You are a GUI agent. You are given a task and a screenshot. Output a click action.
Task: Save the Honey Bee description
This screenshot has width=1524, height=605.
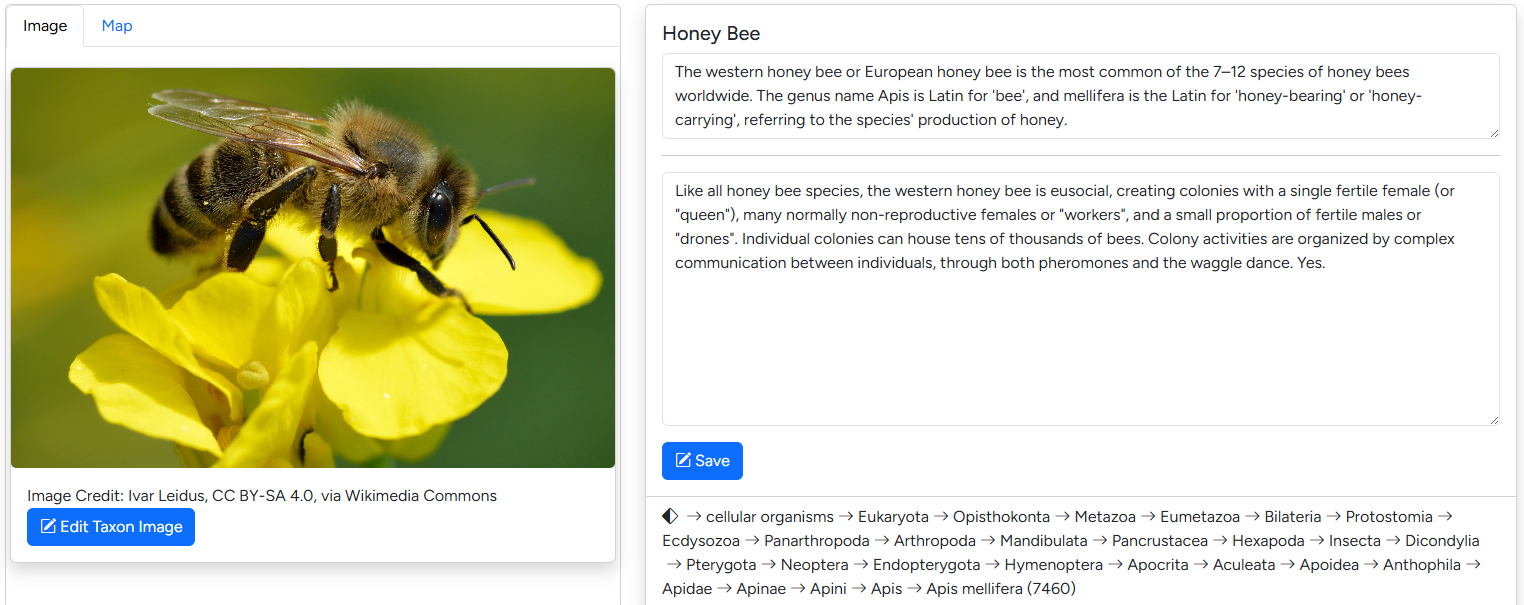pyautogui.click(x=702, y=460)
